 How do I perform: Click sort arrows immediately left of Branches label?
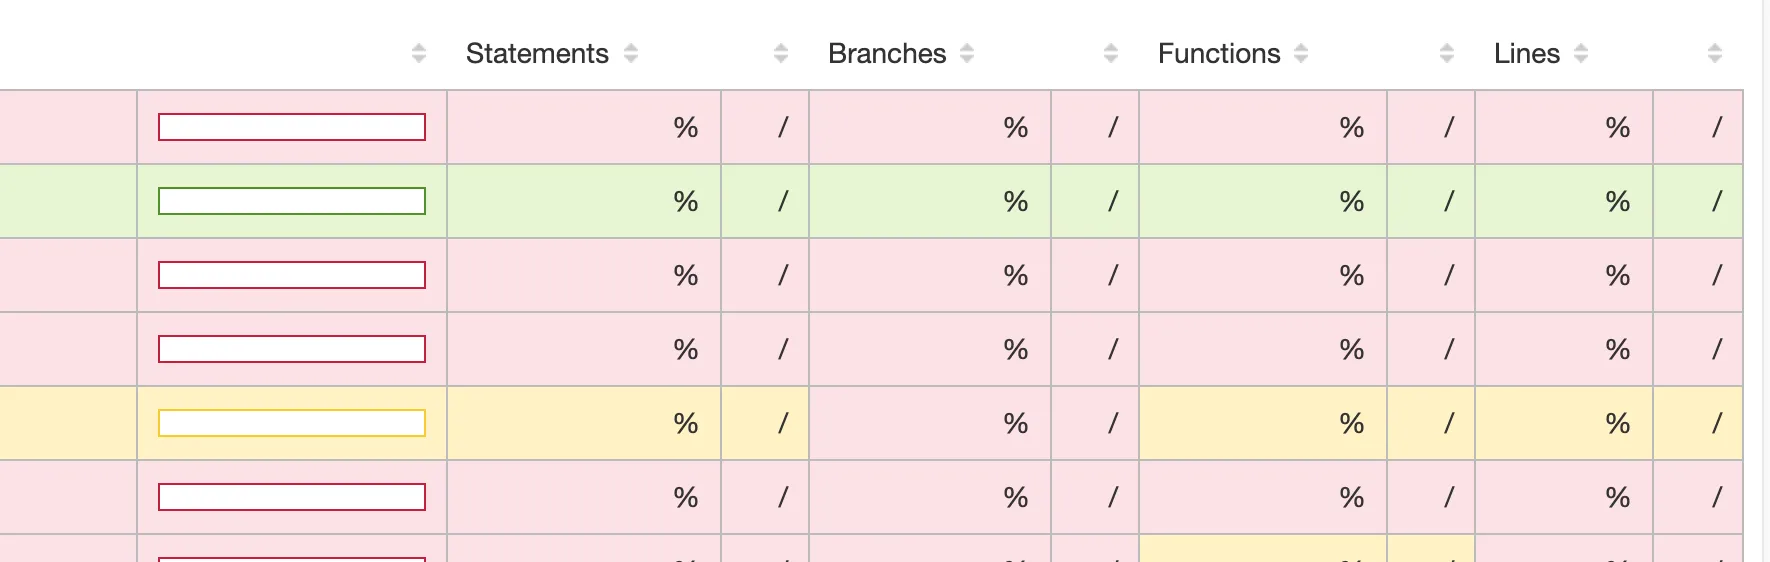(x=781, y=53)
